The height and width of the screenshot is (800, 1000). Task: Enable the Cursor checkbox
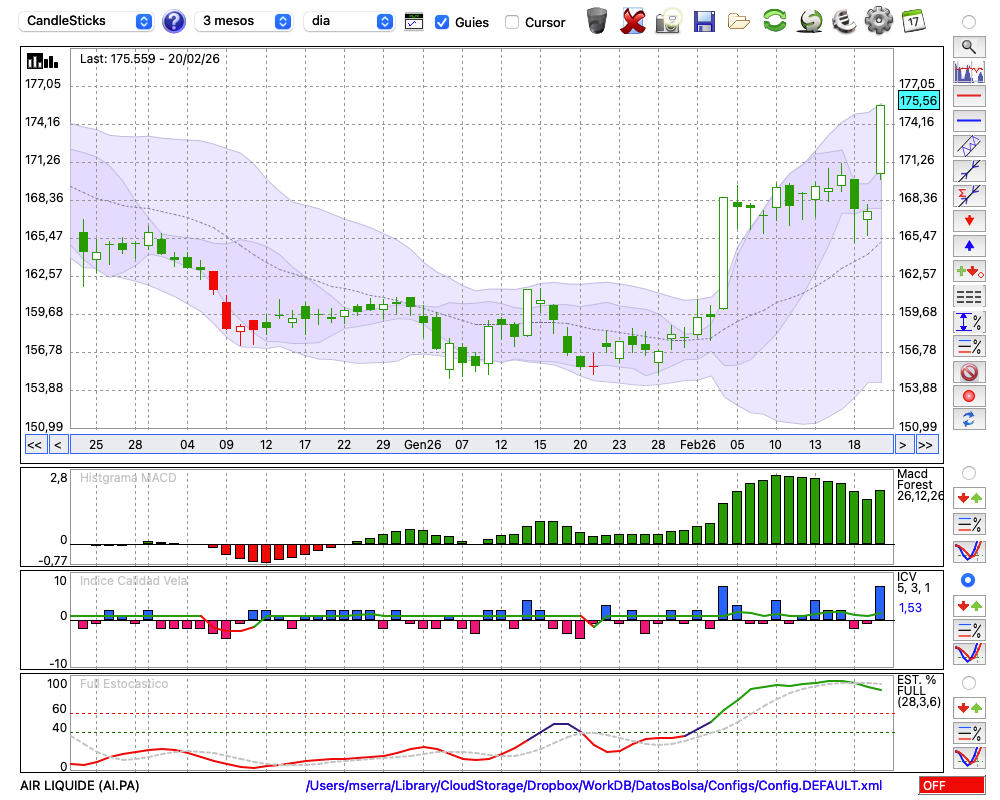click(512, 22)
